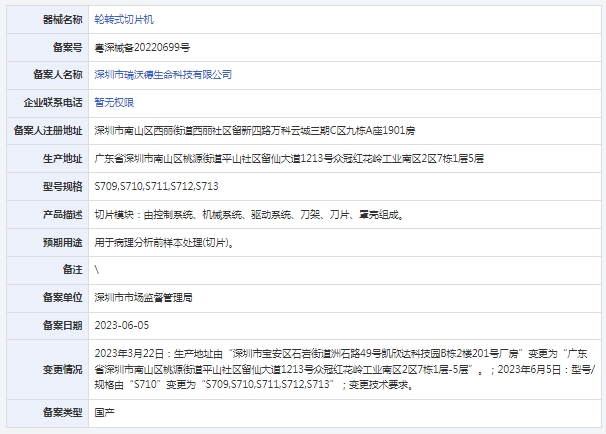The width and height of the screenshot is (606, 434).
Task: Click the 备案人名称 row label
Action: click(x=58, y=75)
